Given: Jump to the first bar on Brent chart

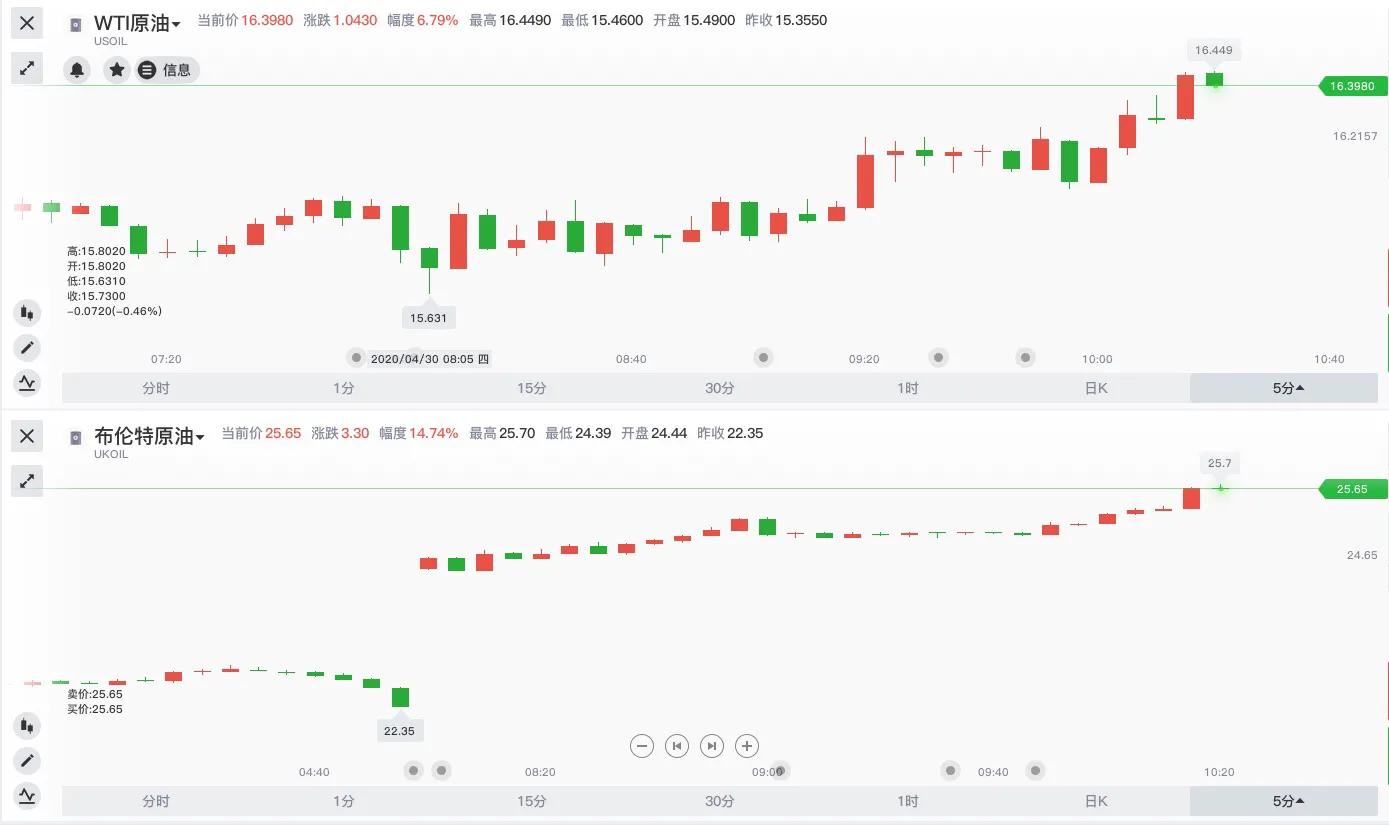Looking at the screenshot, I should point(677,745).
